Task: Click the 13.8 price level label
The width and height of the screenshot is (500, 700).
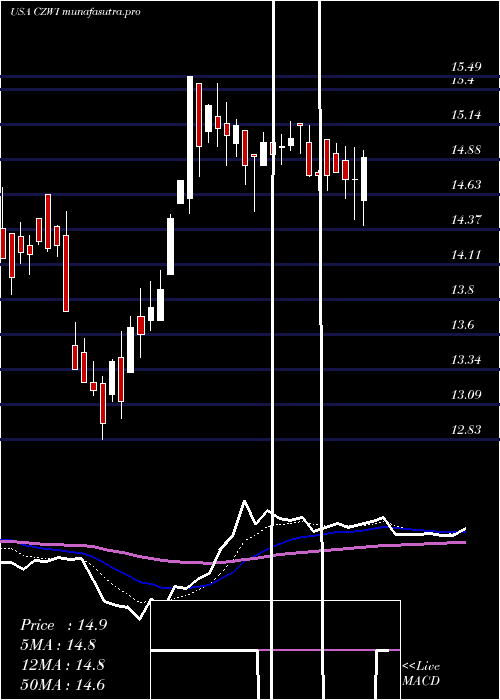Action: point(462,290)
